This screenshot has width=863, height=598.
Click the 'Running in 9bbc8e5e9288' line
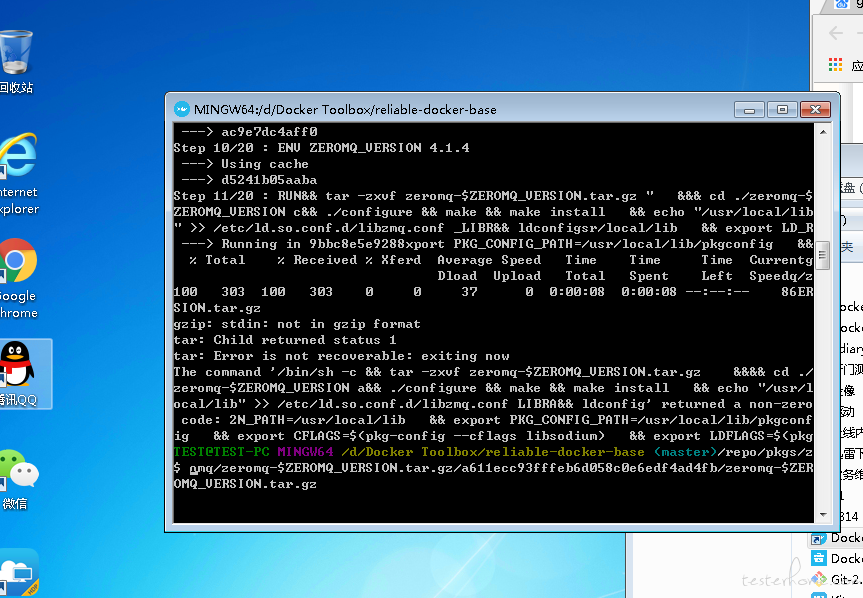point(313,244)
